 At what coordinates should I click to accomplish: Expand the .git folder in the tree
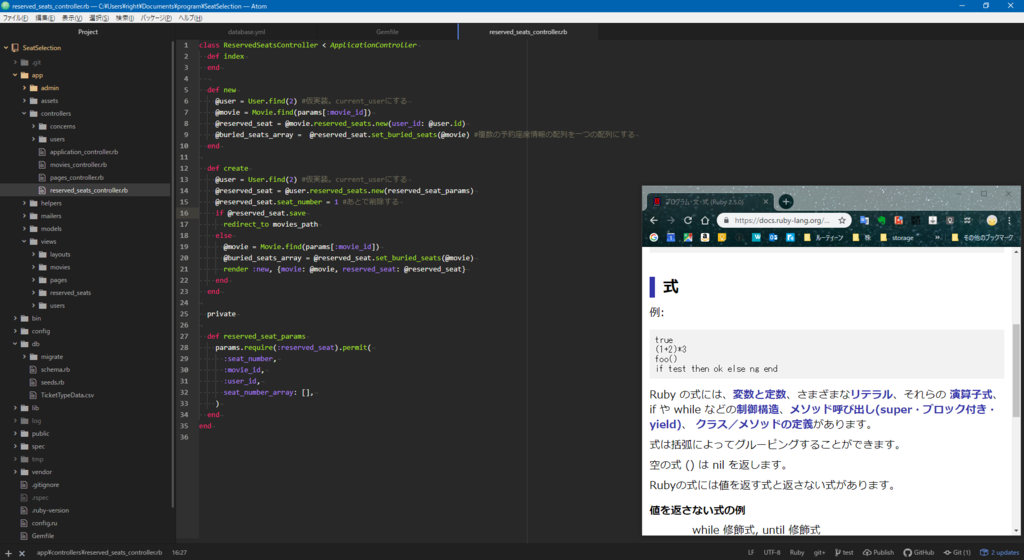16,63
